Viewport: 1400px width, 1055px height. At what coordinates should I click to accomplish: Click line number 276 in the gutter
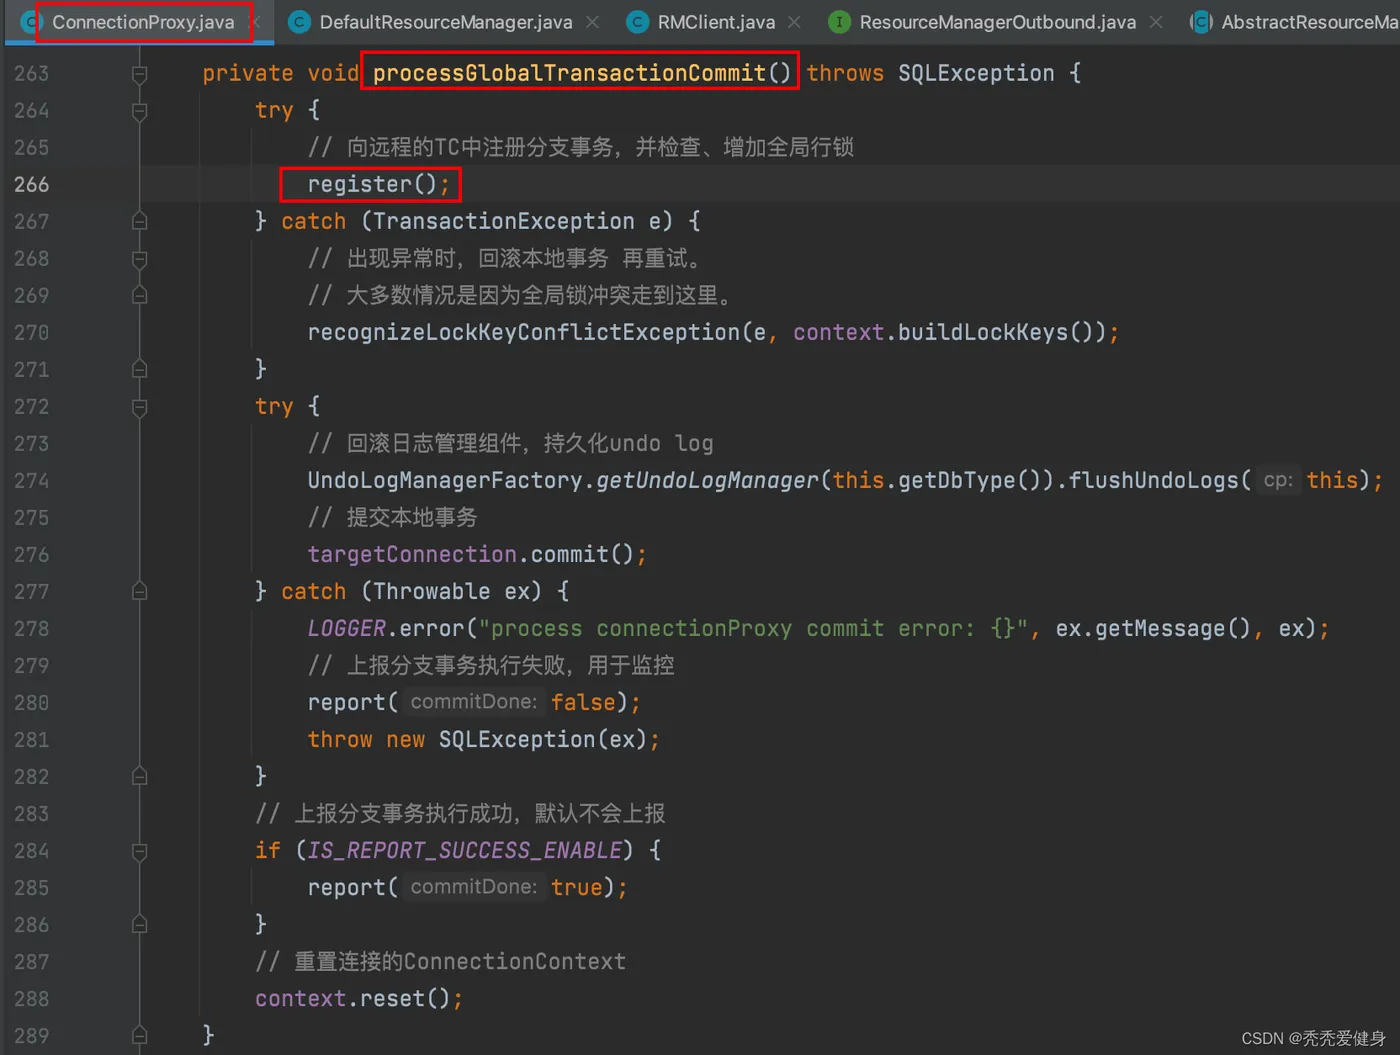tap(31, 554)
